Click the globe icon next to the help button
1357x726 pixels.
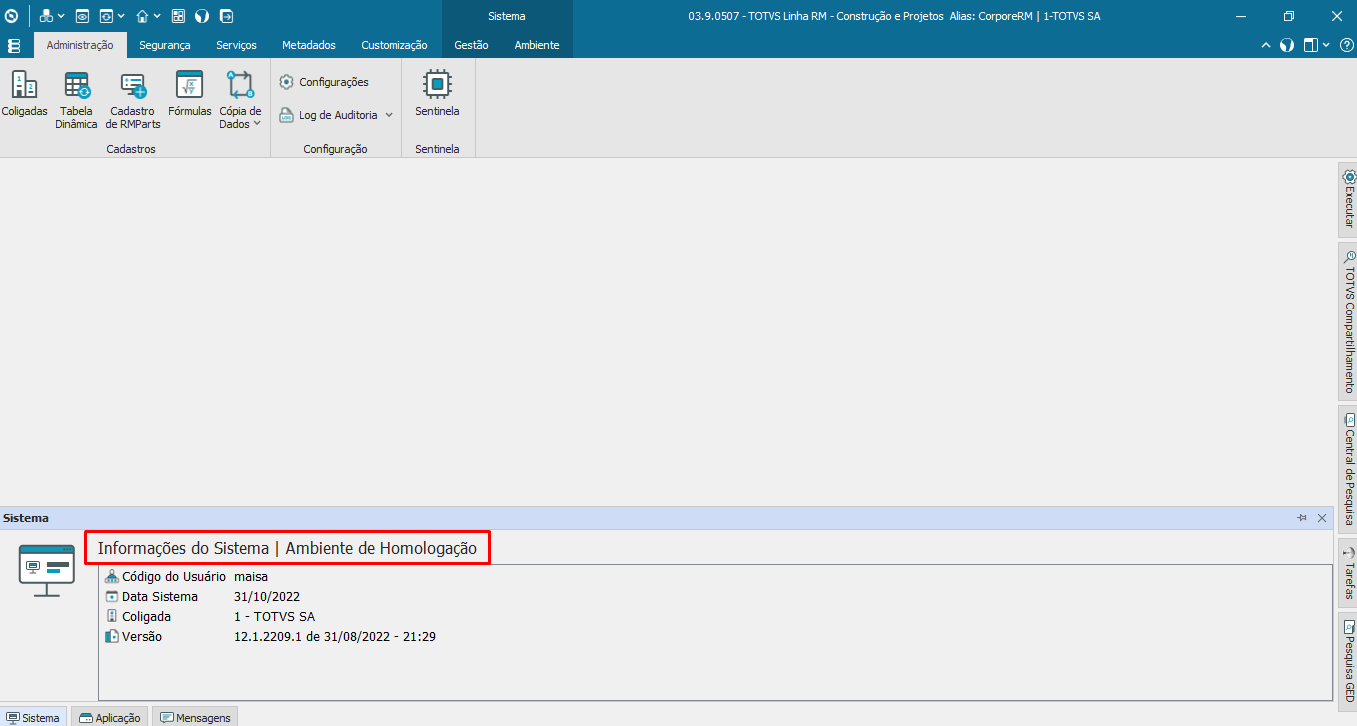click(x=1287, y=45)
